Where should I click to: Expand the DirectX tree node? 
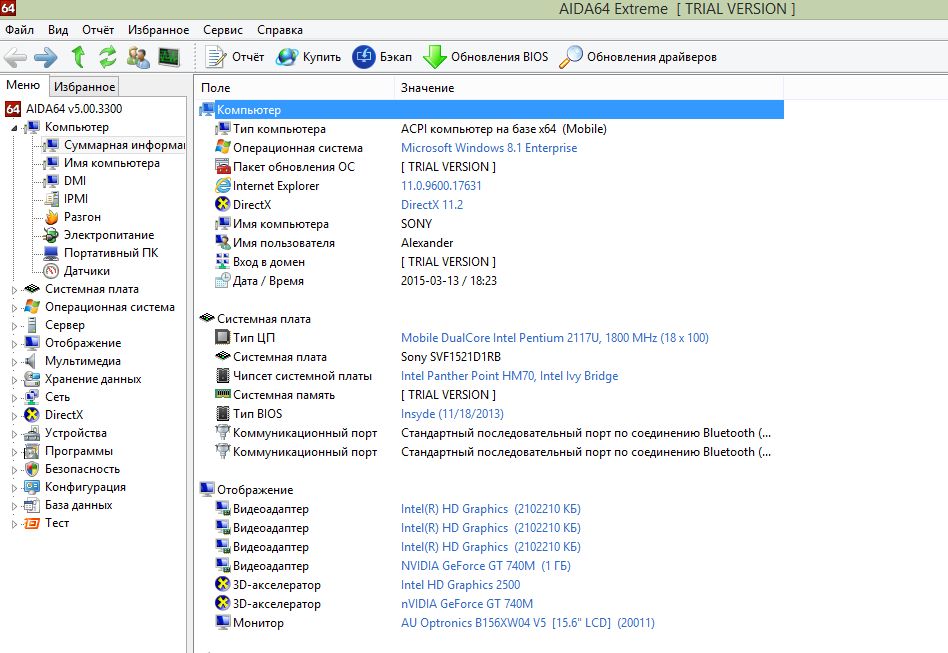tap(14, 416)
